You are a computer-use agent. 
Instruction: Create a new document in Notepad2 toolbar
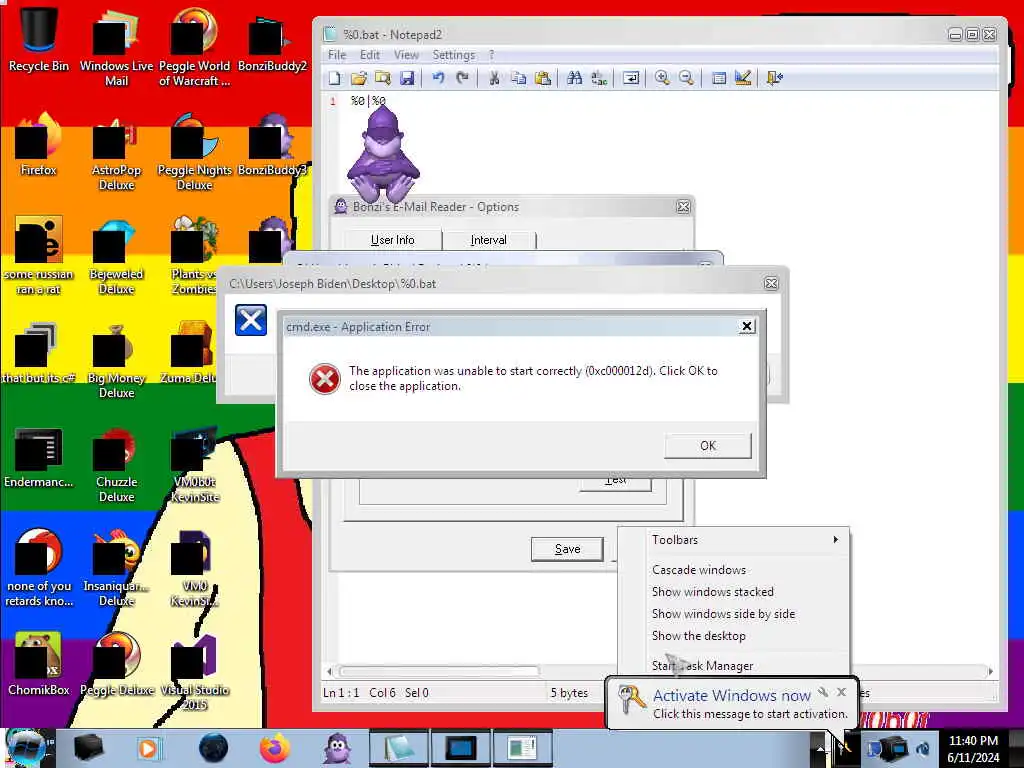(335, 78)
